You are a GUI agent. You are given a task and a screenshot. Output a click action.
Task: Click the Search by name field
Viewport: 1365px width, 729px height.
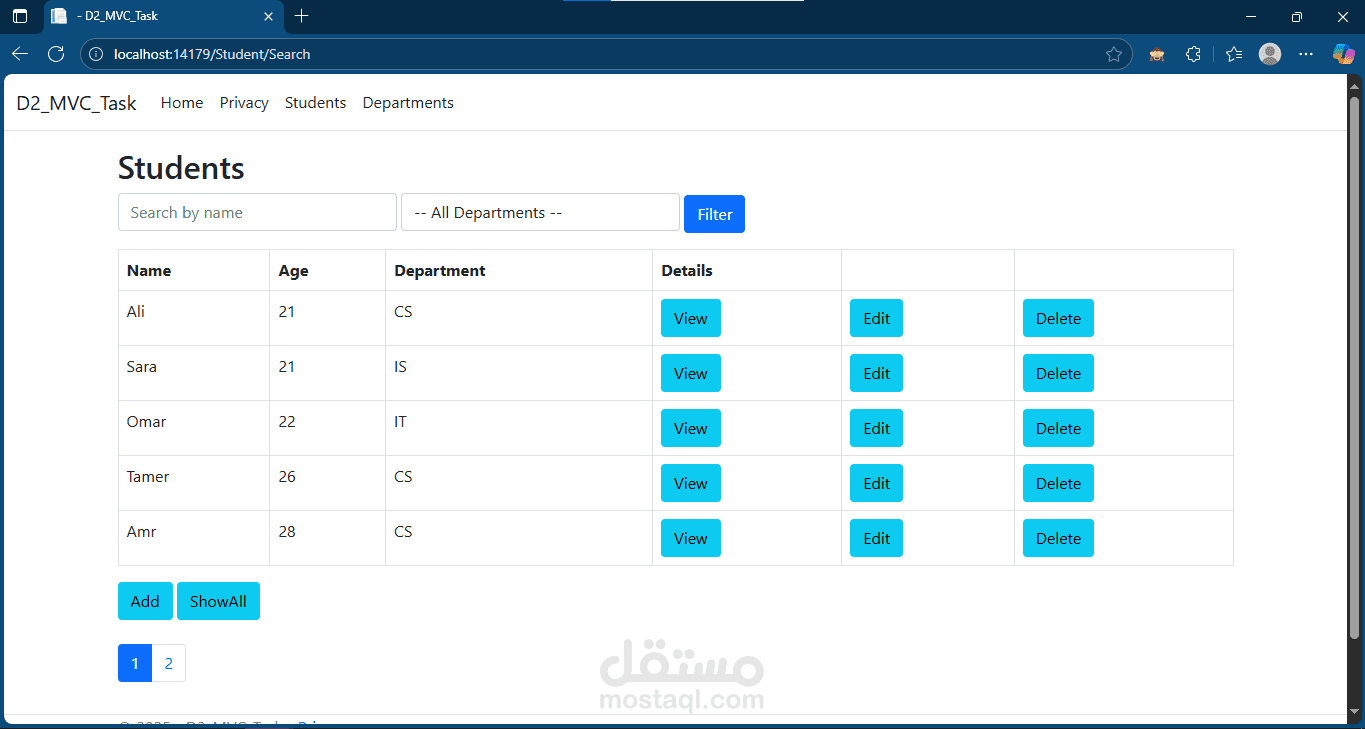pos(257,212)
